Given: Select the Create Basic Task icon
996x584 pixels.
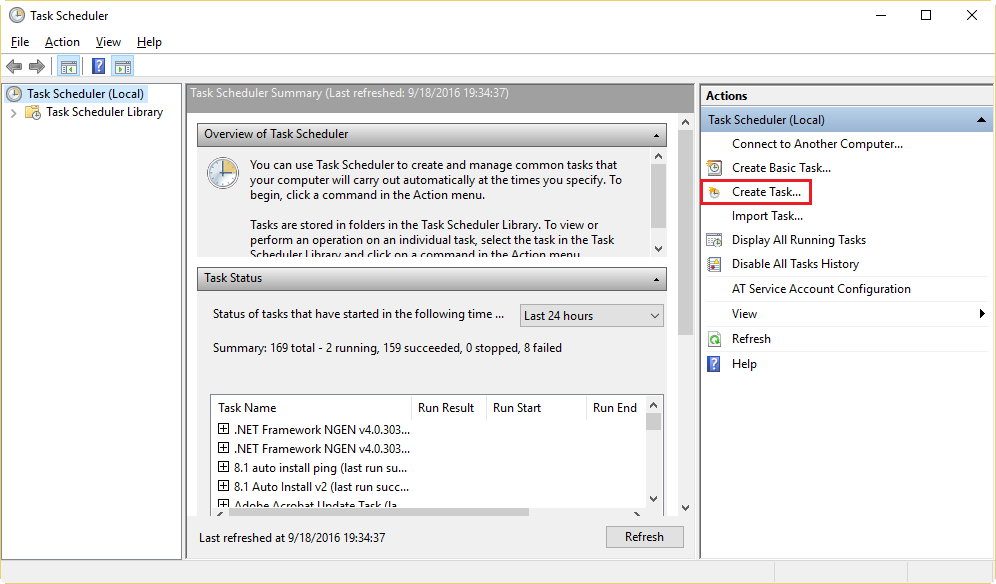Looking at the screenshot, I should 714,167.
